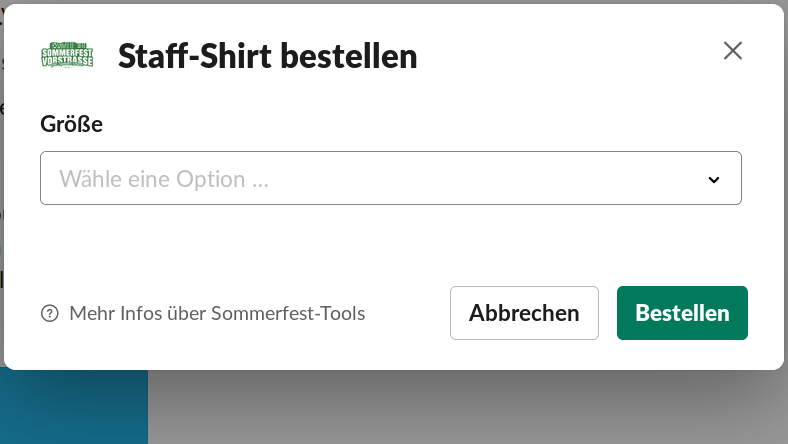The height and width of the screenshot is (444, 788).
Task: Click the "Größe" field label
Action: [x=71, y=124]
